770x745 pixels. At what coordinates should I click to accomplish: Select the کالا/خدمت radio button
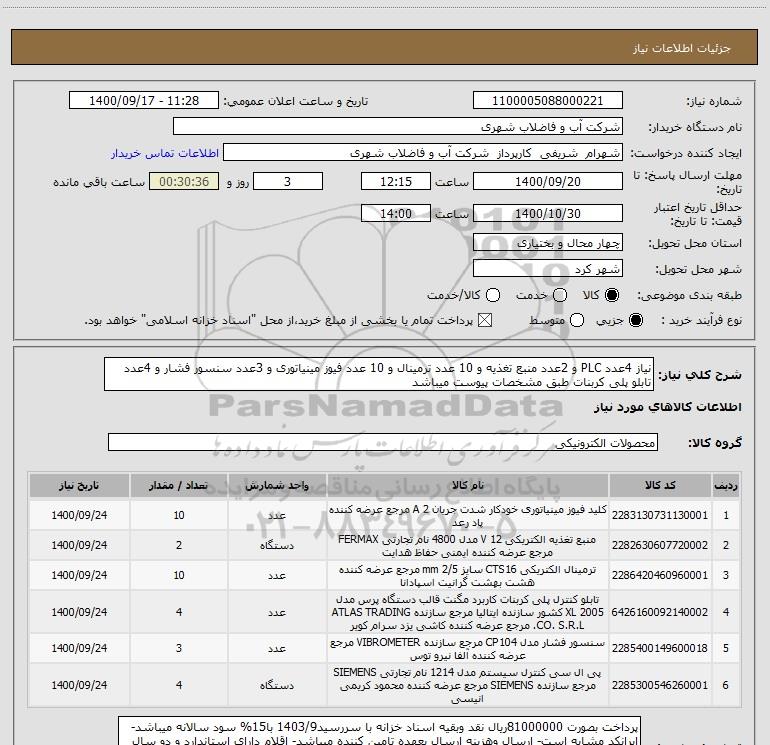(493, 295)
